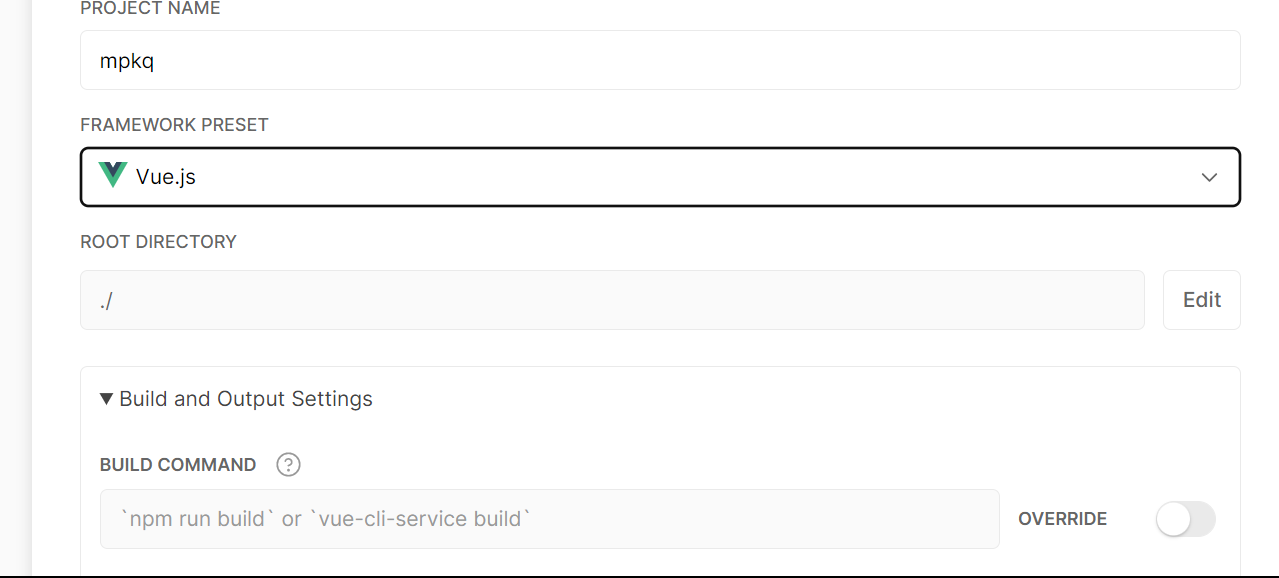Click the FRAMEWORK PRESET label
The width and height of the screenshot is (1279, 578).
pos(174,125)
